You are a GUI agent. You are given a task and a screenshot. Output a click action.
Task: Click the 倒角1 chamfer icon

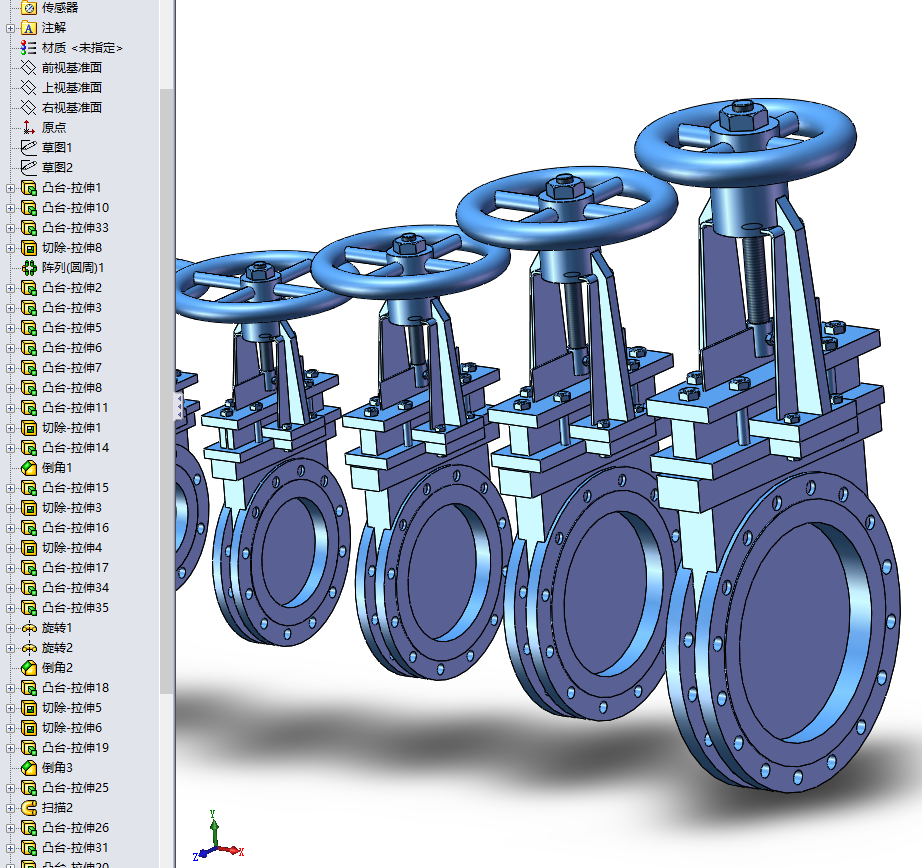28,468
